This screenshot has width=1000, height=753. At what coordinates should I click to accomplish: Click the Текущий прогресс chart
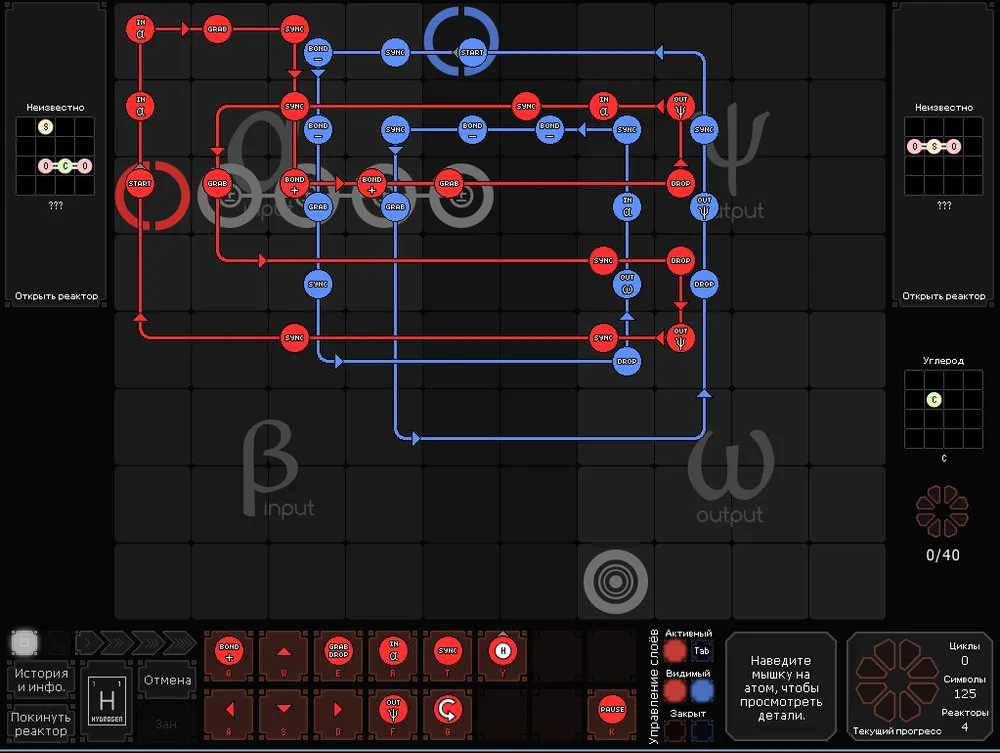(x=896, y=682)
